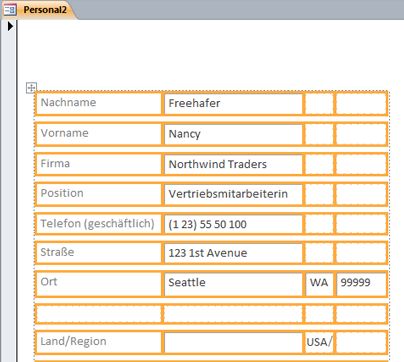Viewport: 404px width, 362px height.
Task: Click the 99999 postal code field
Action: pyautogui.click(x=361, y=284)
